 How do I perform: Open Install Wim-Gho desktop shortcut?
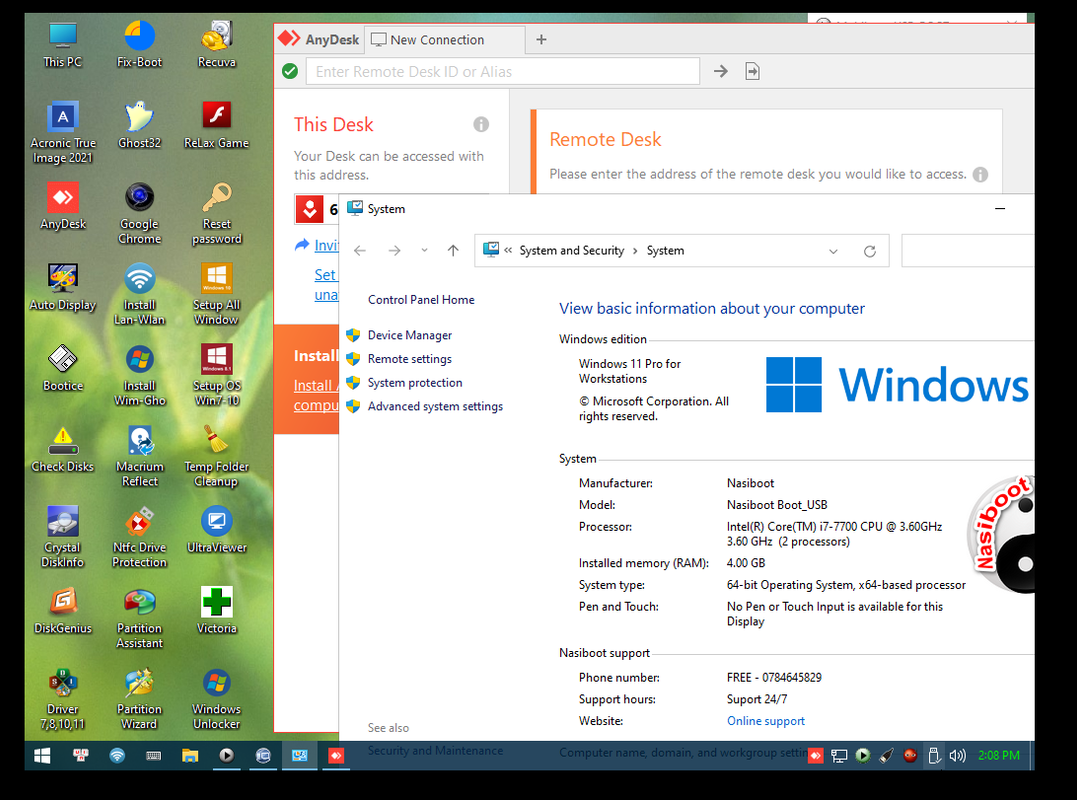(139, 376)
